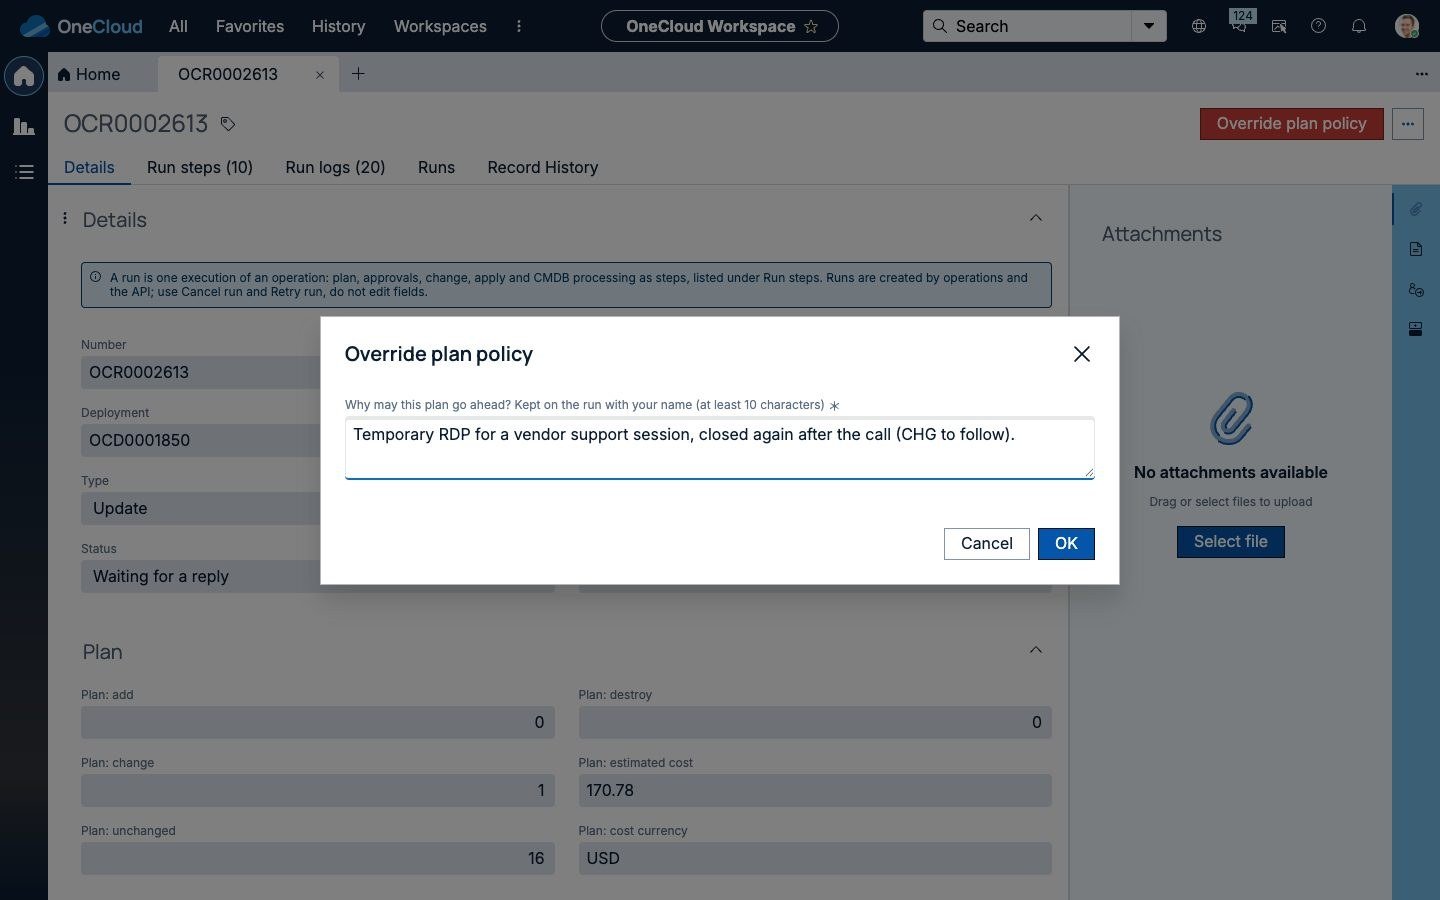
Task: Switch to the Run steps (10) tab
Action: point(200,167)
